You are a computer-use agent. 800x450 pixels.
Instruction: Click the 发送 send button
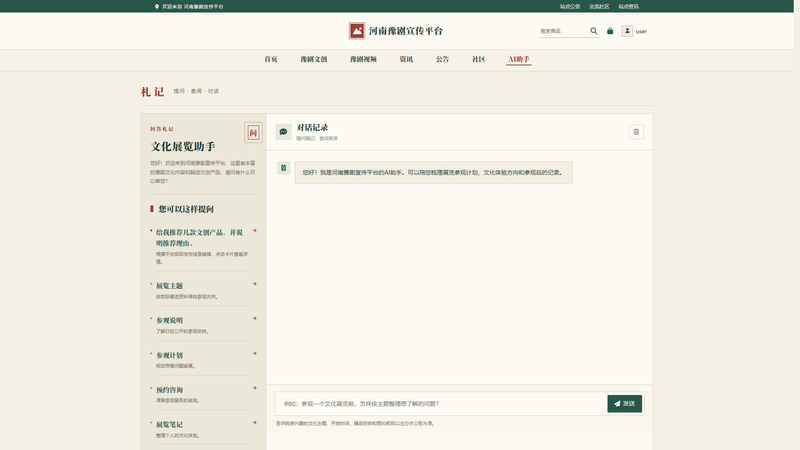point(624,404)
